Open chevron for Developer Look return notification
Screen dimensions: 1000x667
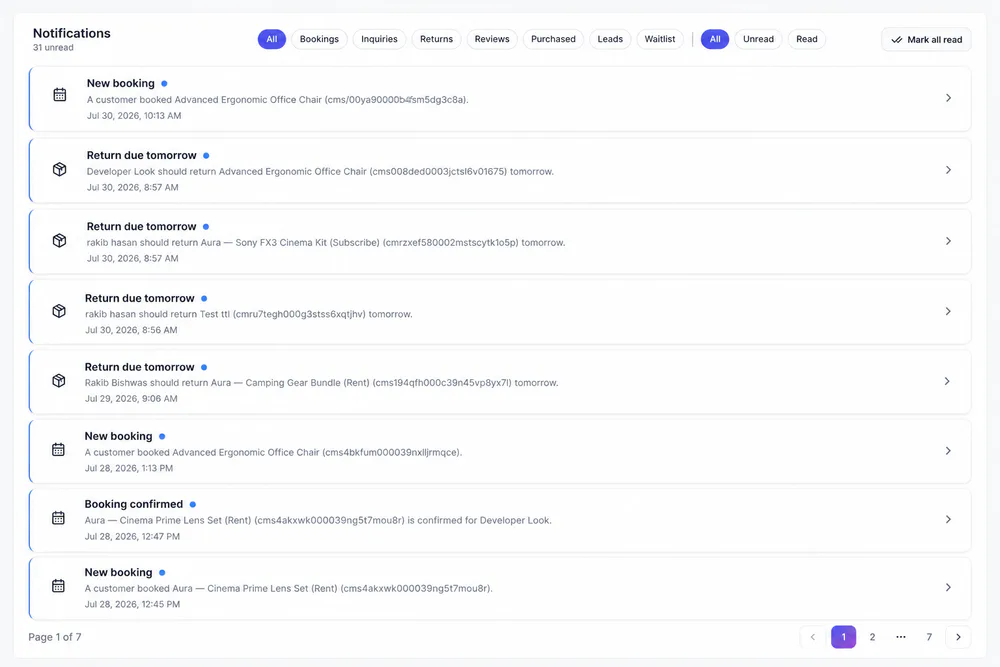[x=948, y=170]
